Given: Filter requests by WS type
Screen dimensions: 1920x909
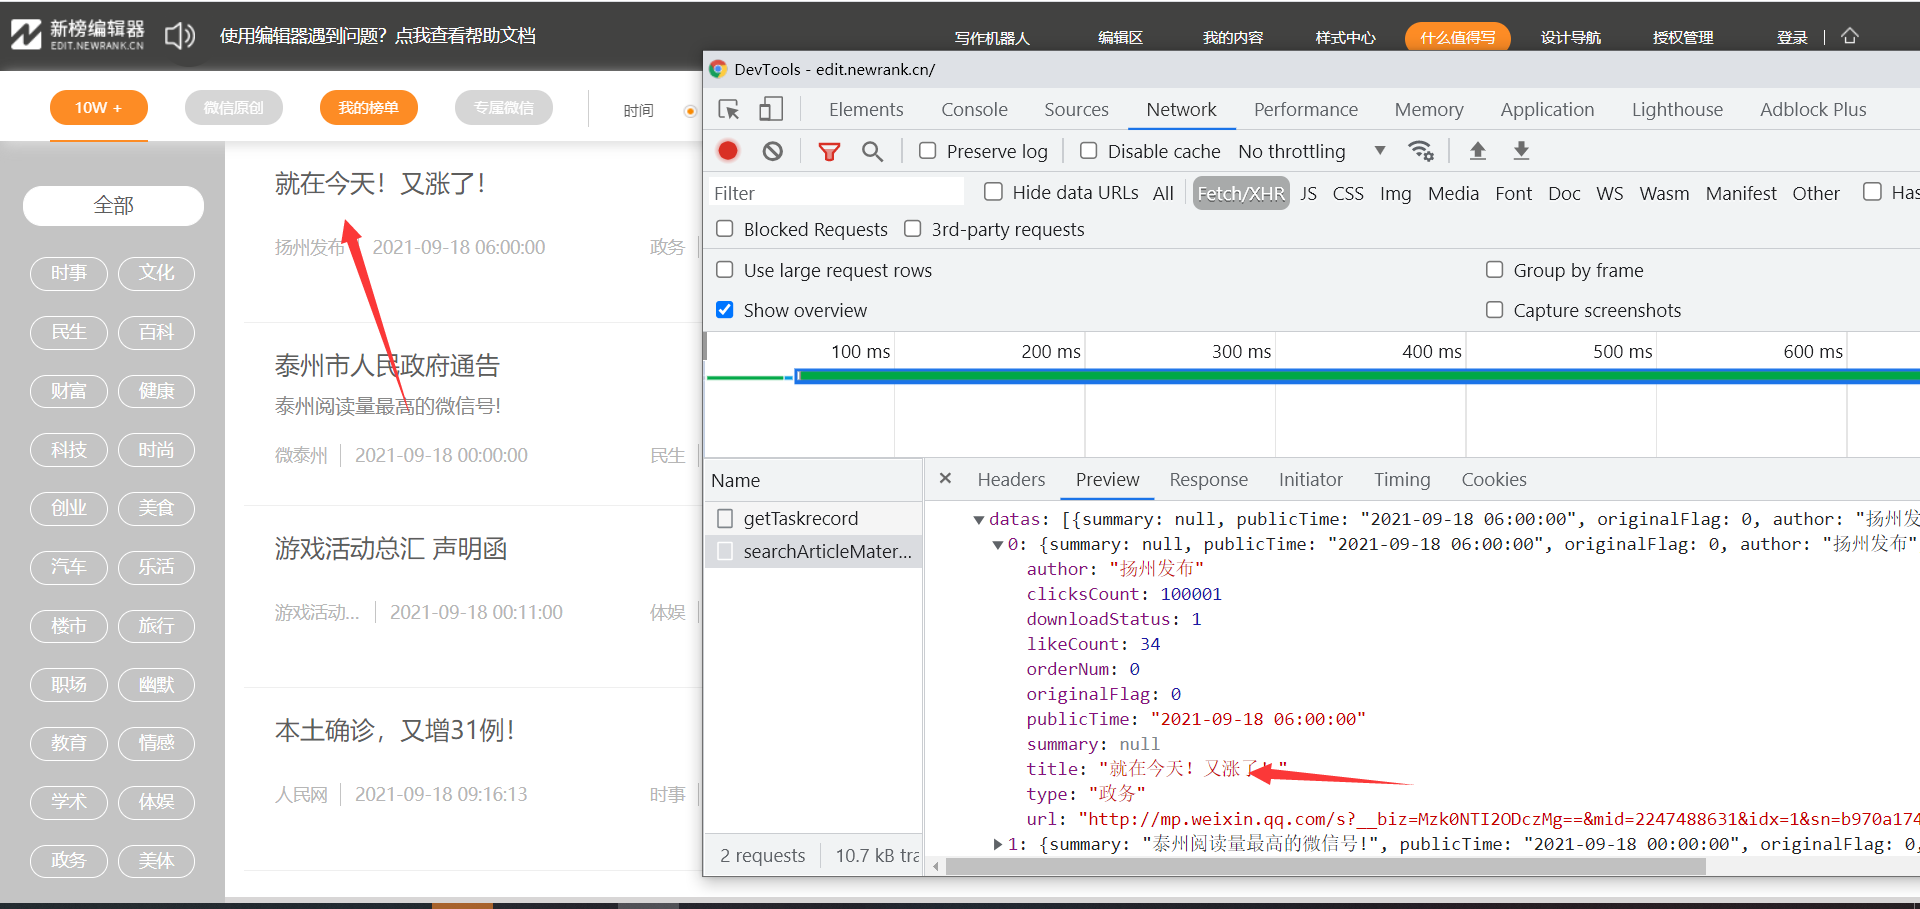Looking at the screenshot, I should click(x=1609, y=193).
